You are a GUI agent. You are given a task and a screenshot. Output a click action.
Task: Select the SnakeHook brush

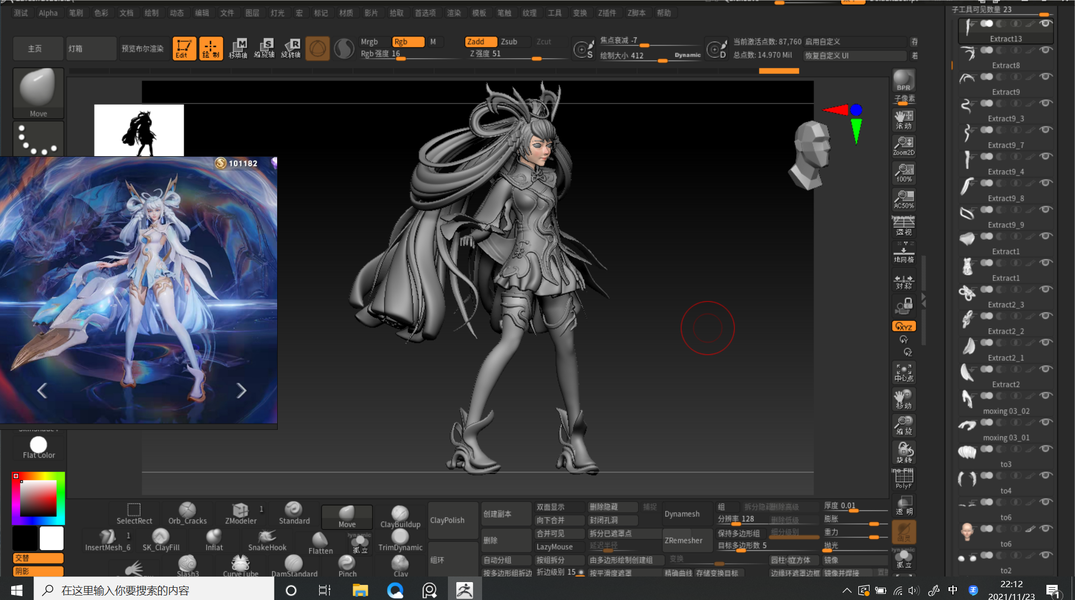point(267,540)
